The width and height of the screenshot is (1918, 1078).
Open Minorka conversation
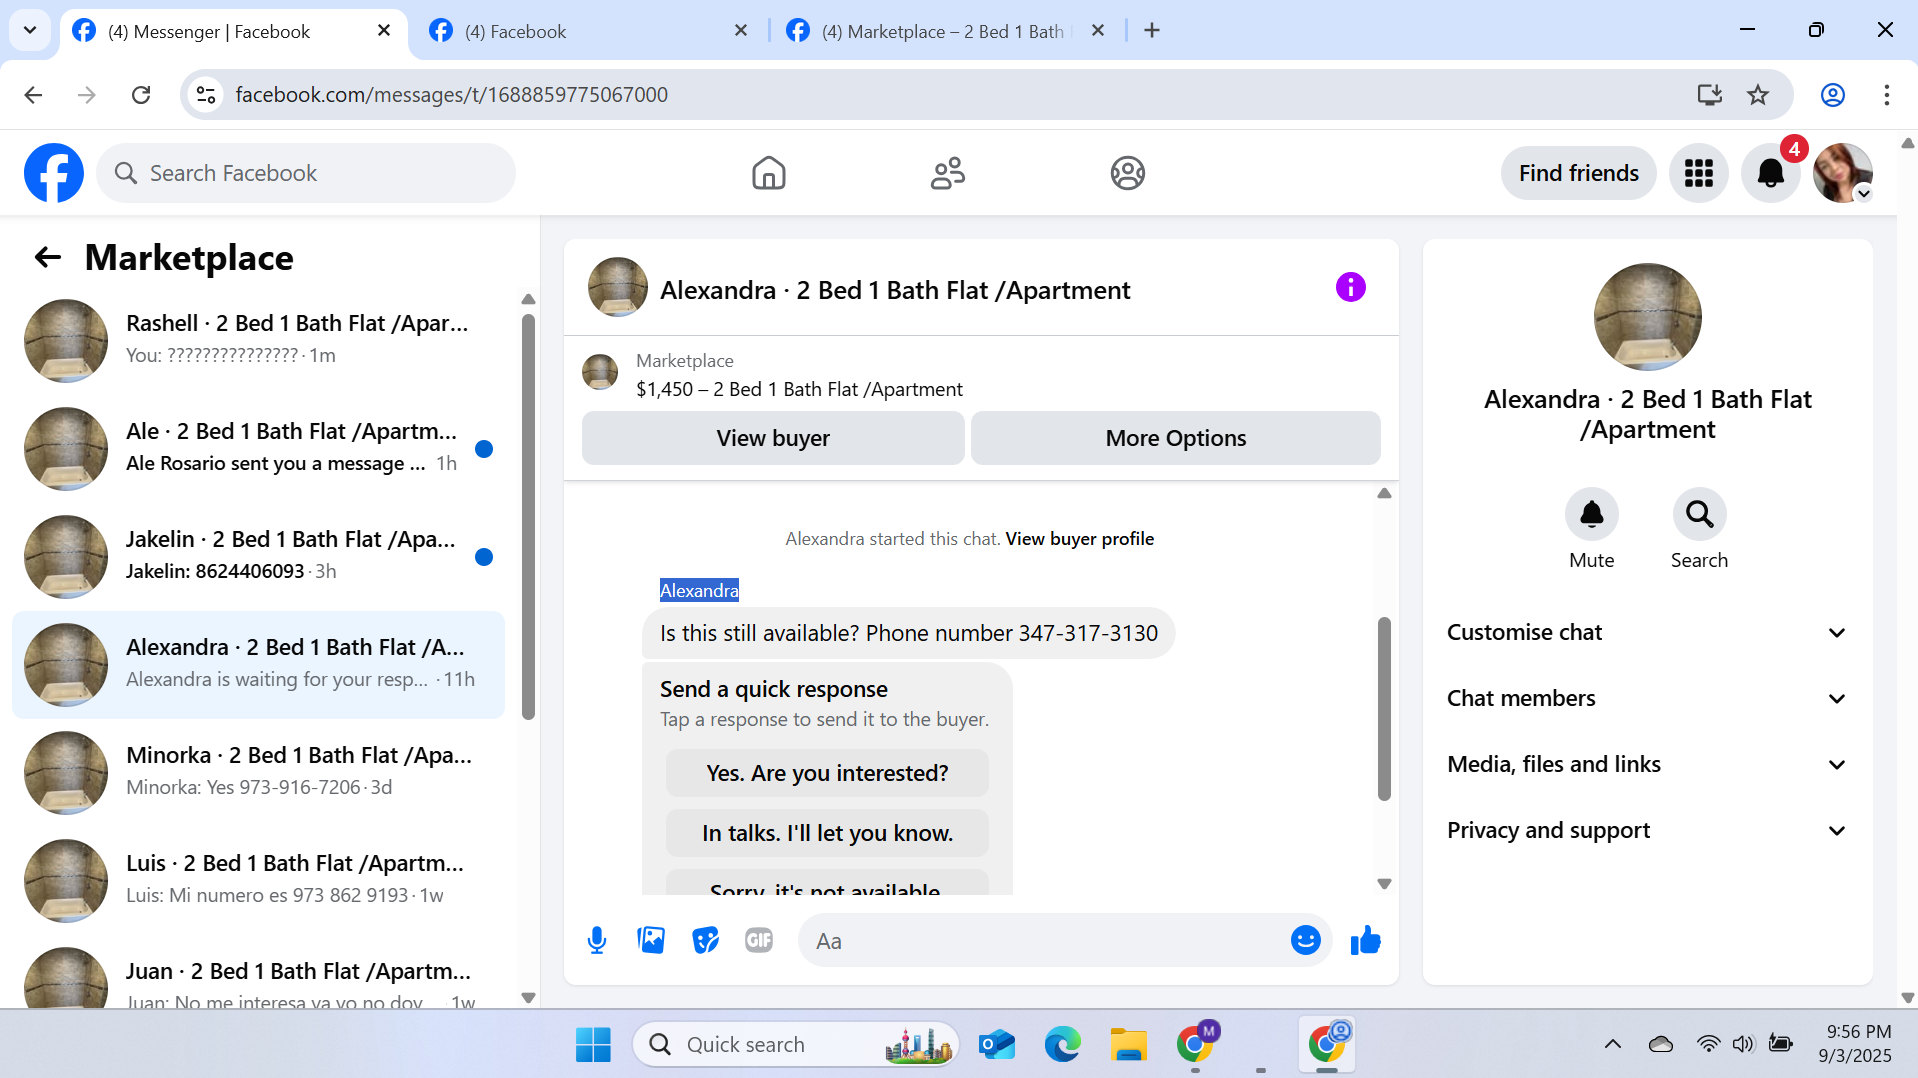[x=258, y=773]
